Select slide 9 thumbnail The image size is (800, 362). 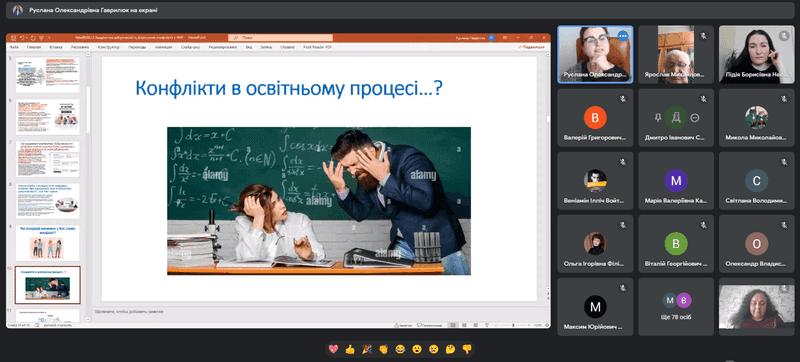47,243
